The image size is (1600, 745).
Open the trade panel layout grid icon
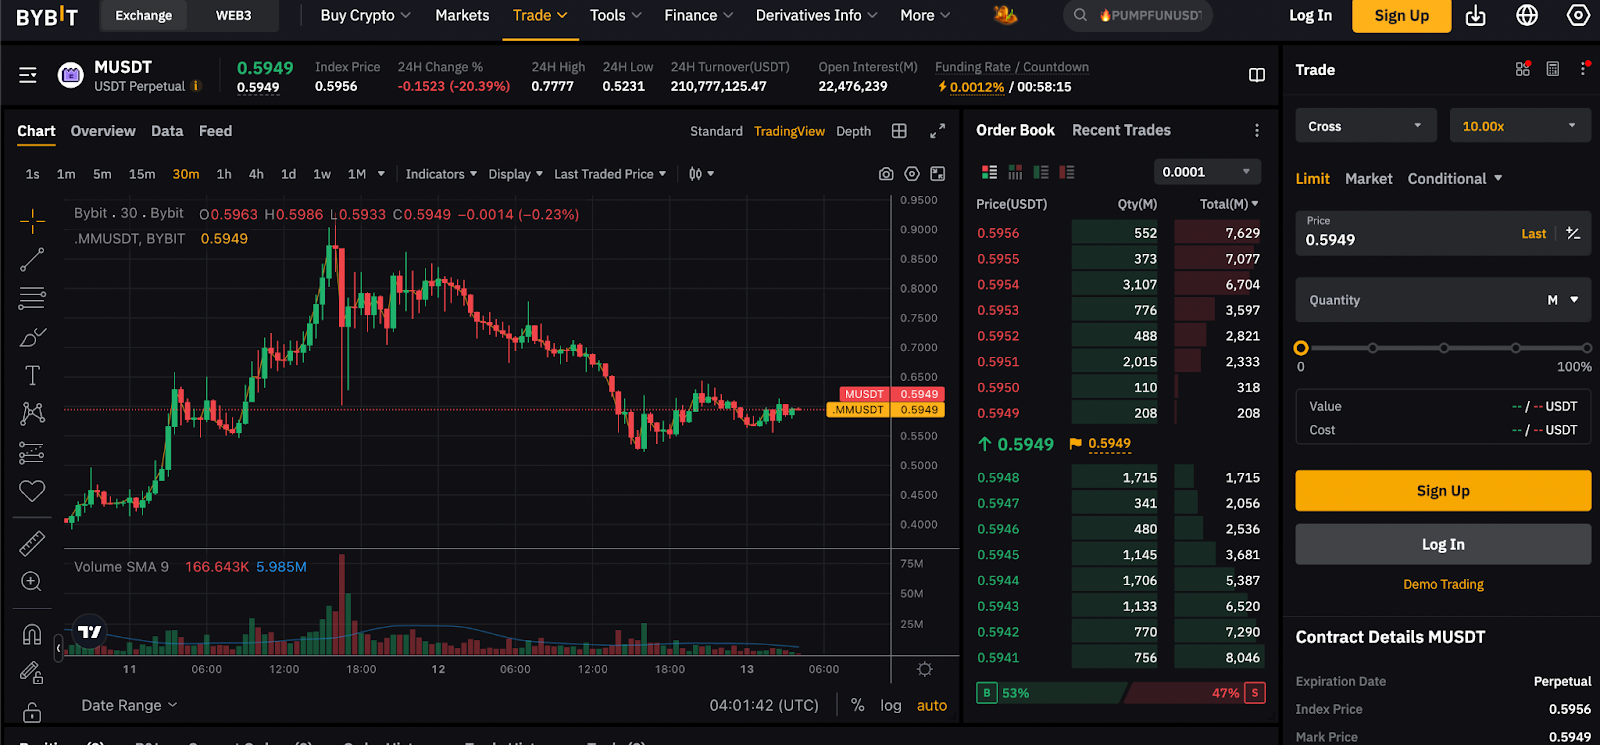pos(1522,69)
